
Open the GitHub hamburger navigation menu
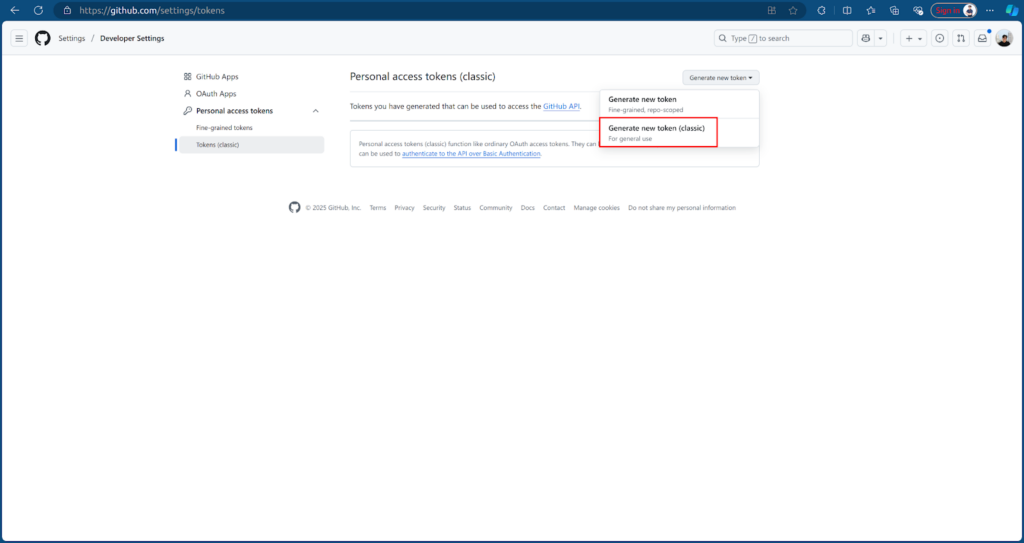pos(19,38)
